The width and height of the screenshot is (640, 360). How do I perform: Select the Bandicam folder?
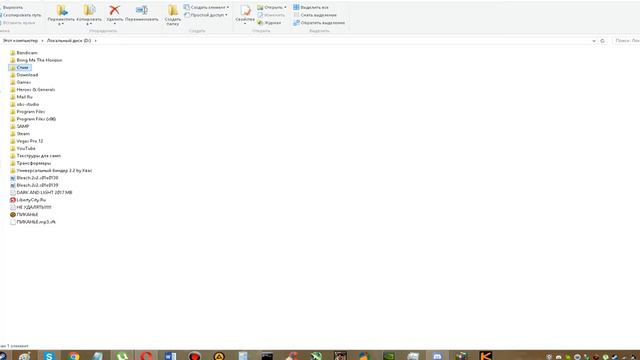point(23,53)
